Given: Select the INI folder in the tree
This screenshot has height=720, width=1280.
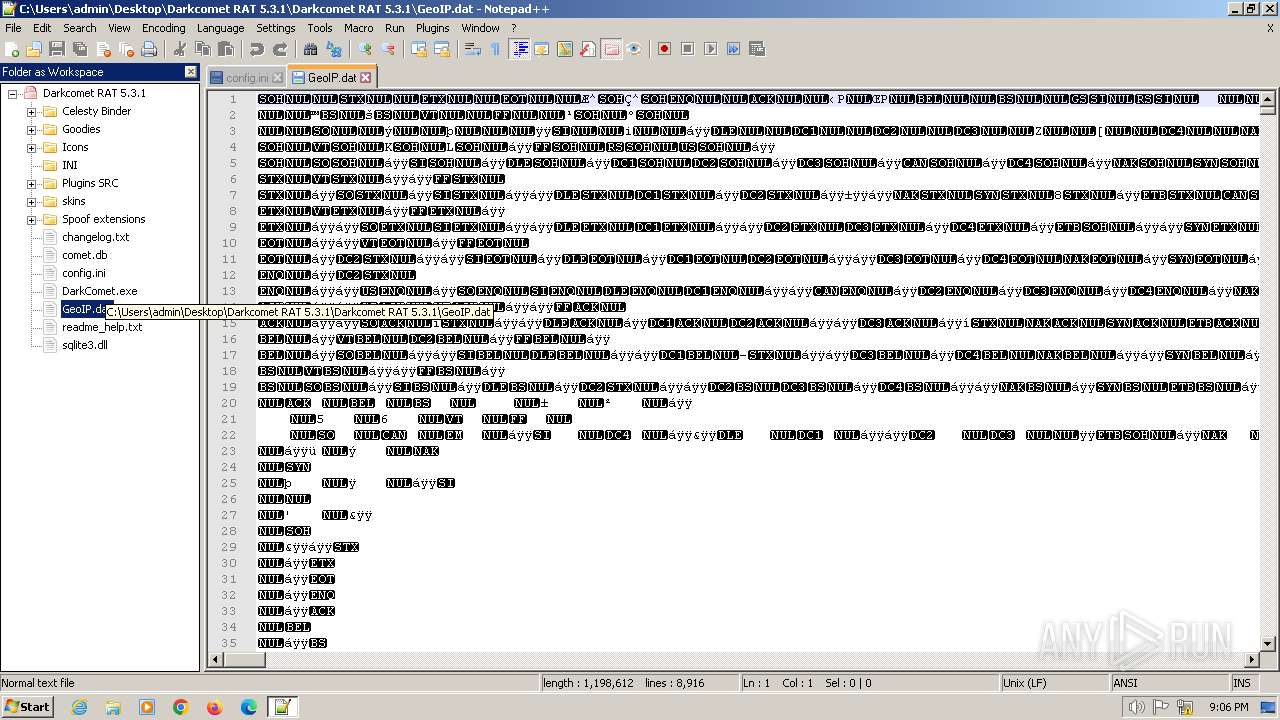Looking at the screenshot, I should 69,165.
